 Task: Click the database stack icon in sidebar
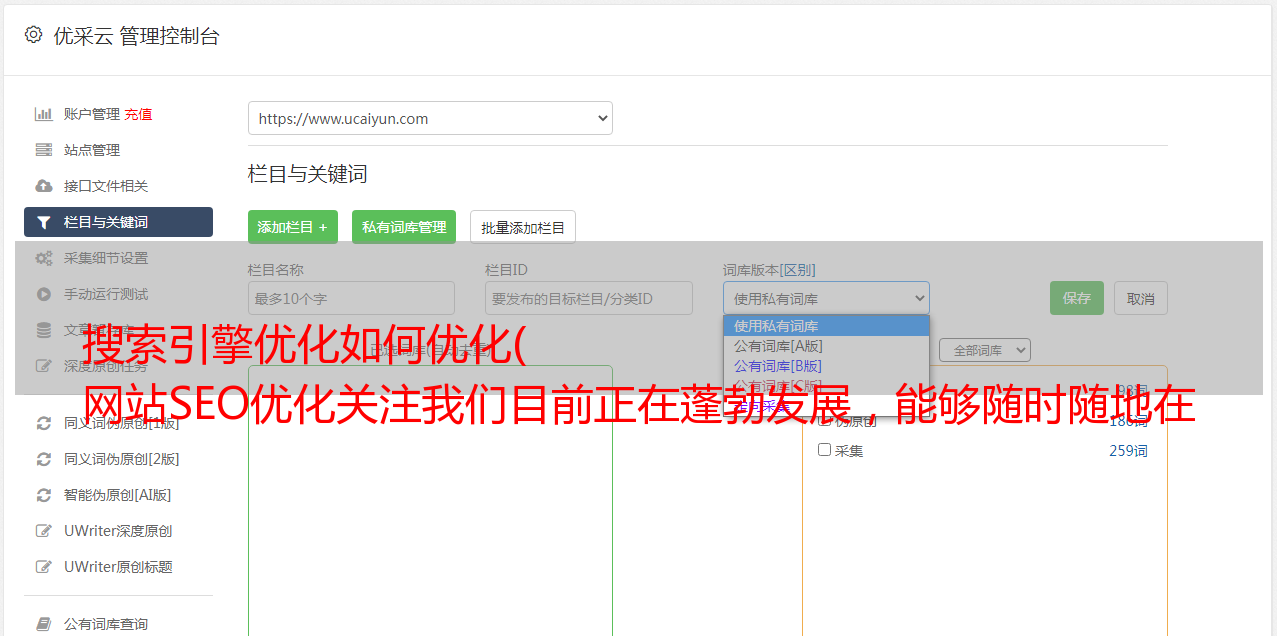coord(44,330)
